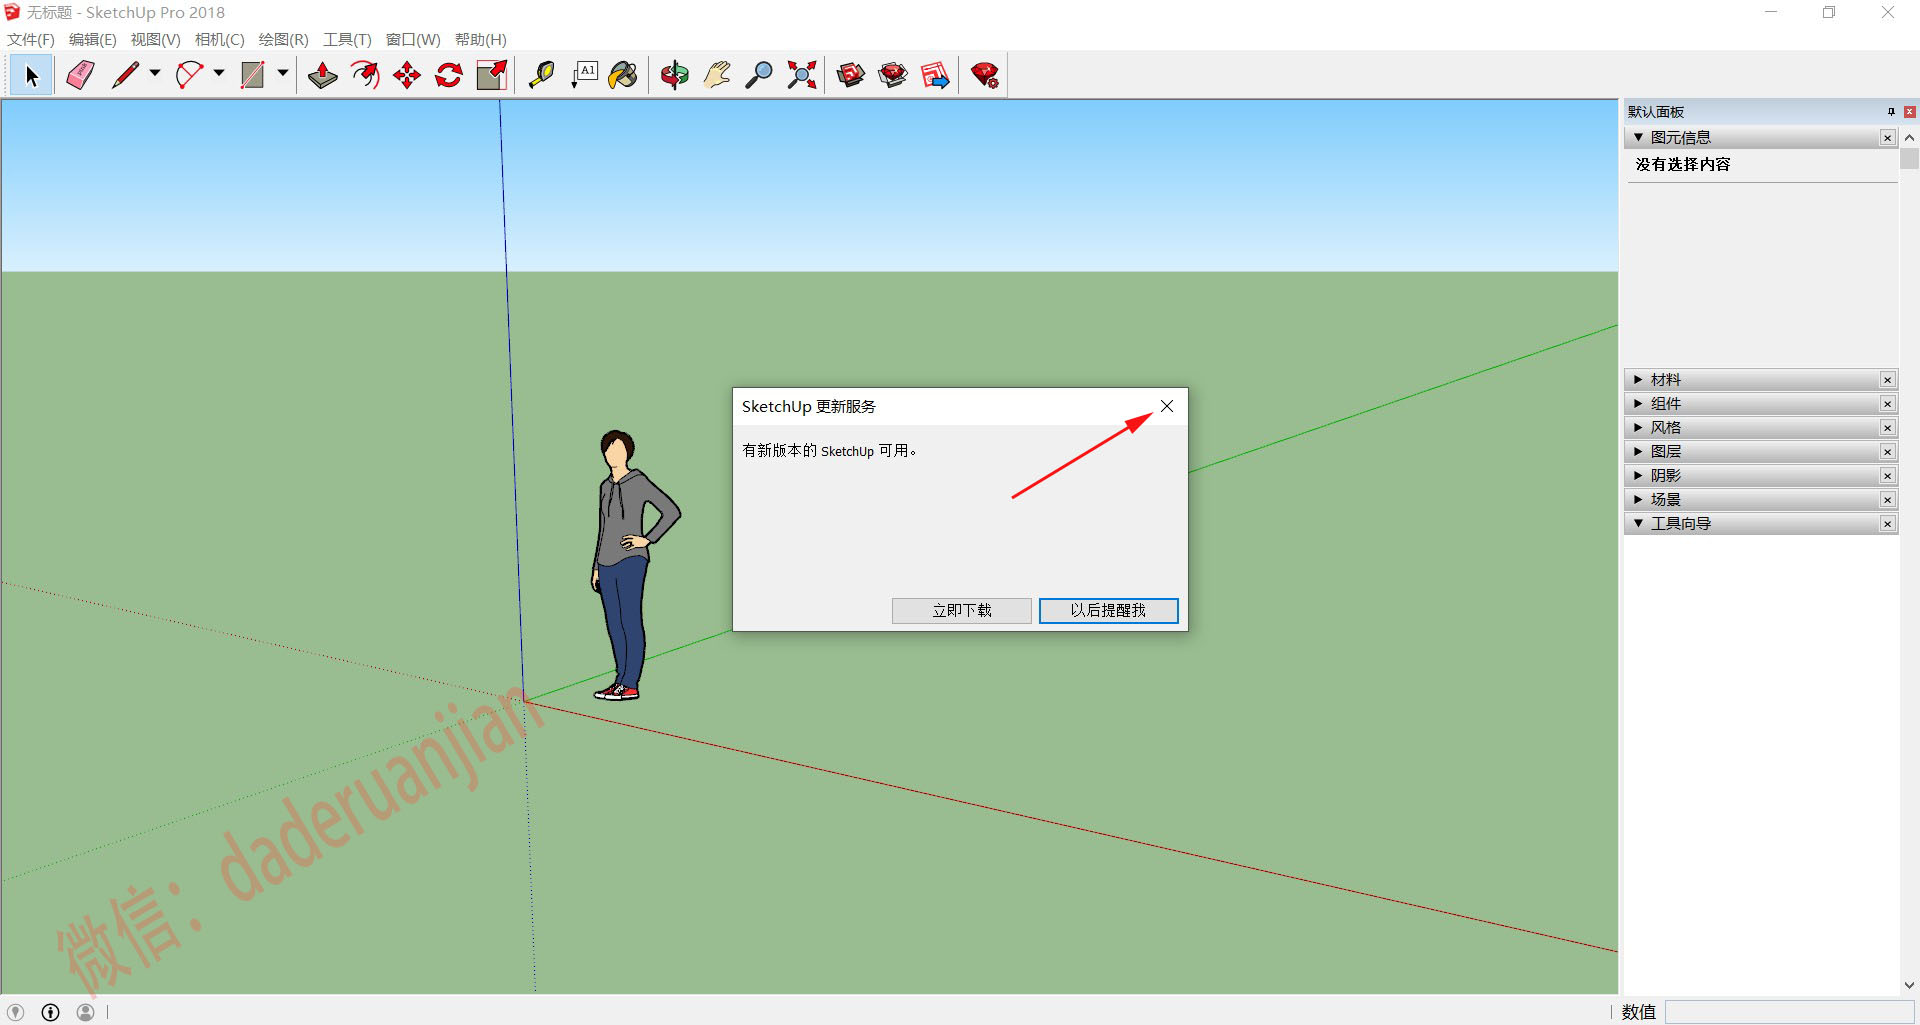The image size is (1920, 1025).
Task: Select the arrow Select tool
Action: click(31, 75)
